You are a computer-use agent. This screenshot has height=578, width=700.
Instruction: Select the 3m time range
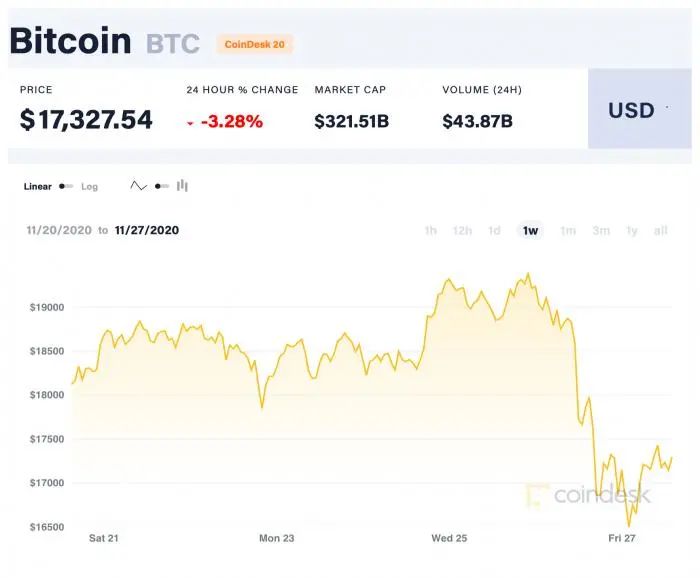[x=600, y=230]
